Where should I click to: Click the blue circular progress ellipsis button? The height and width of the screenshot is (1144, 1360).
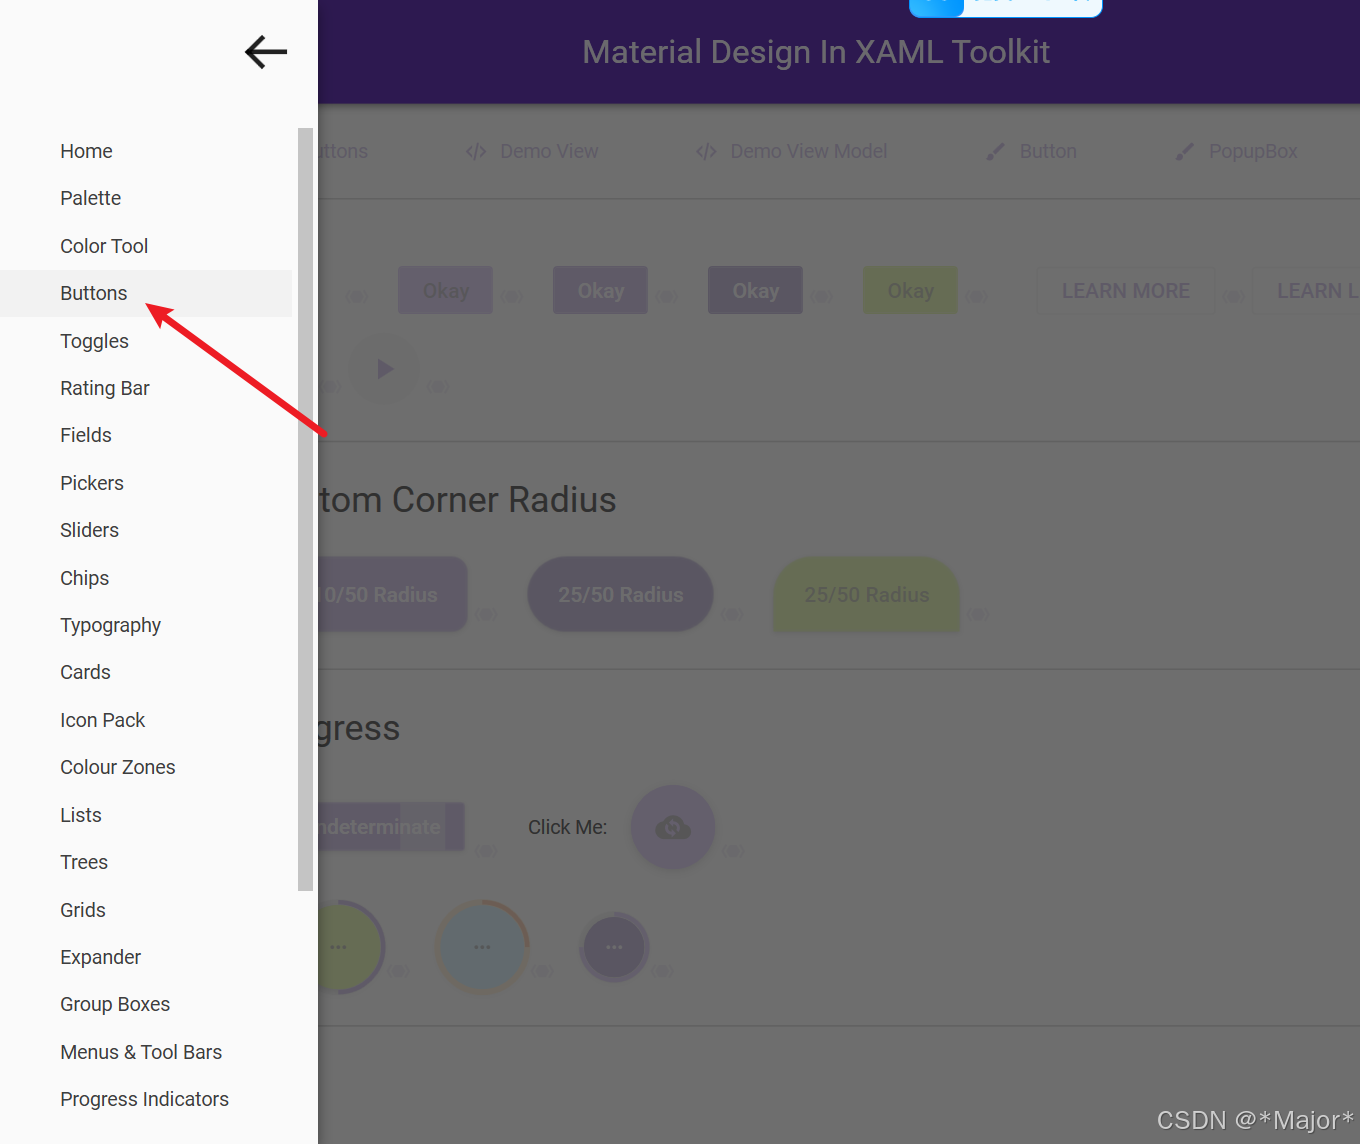(x=482, y=946)
